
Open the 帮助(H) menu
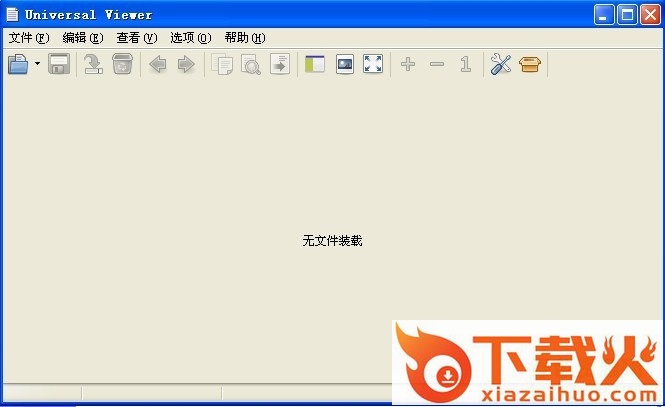pyautogui.click(x=245, y=38)
